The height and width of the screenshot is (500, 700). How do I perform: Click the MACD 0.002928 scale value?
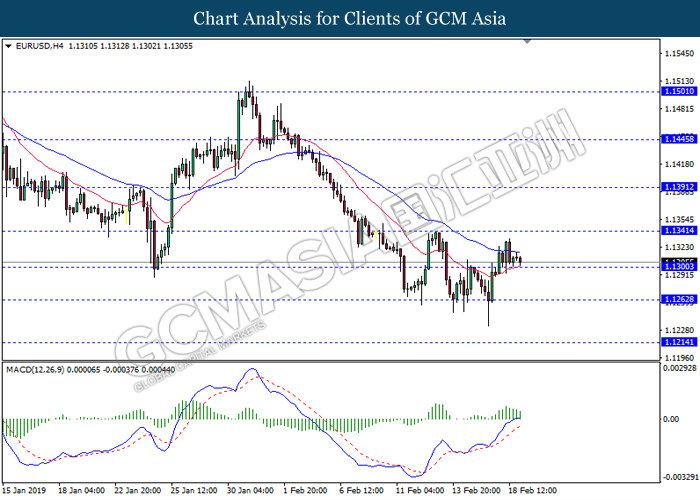(x=680, y=368)
